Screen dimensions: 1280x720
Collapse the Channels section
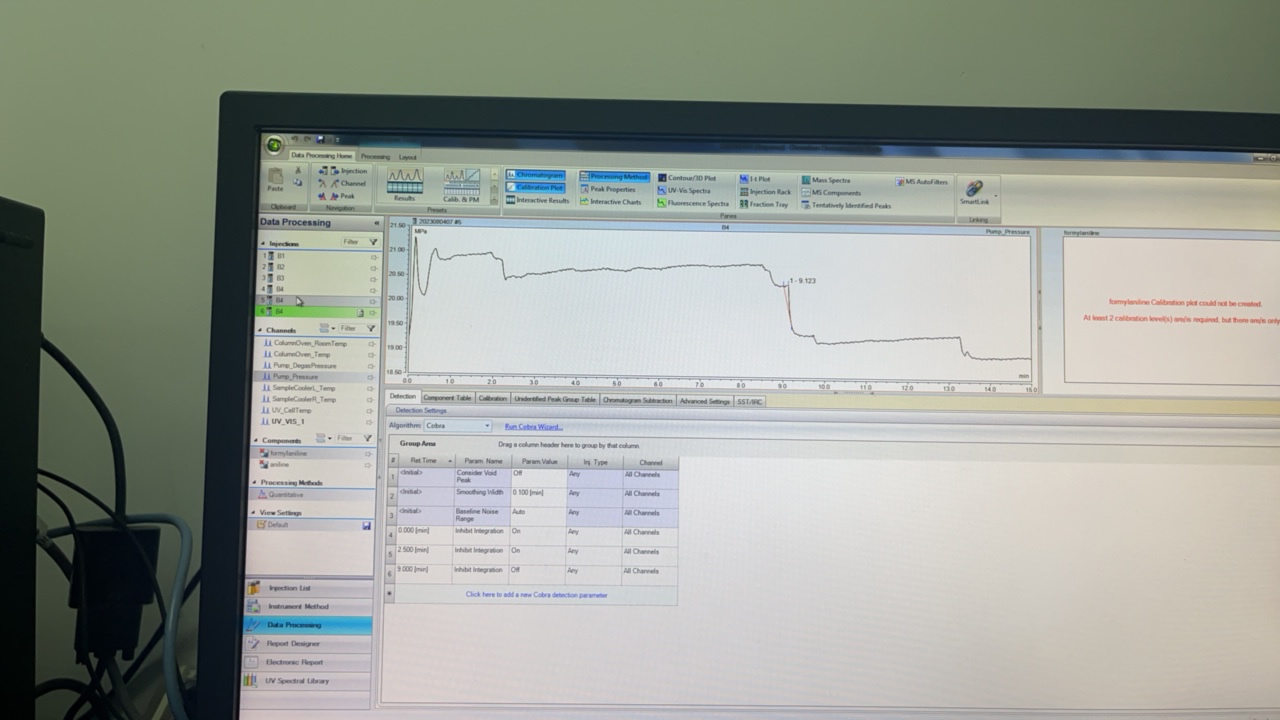(260, 329)
